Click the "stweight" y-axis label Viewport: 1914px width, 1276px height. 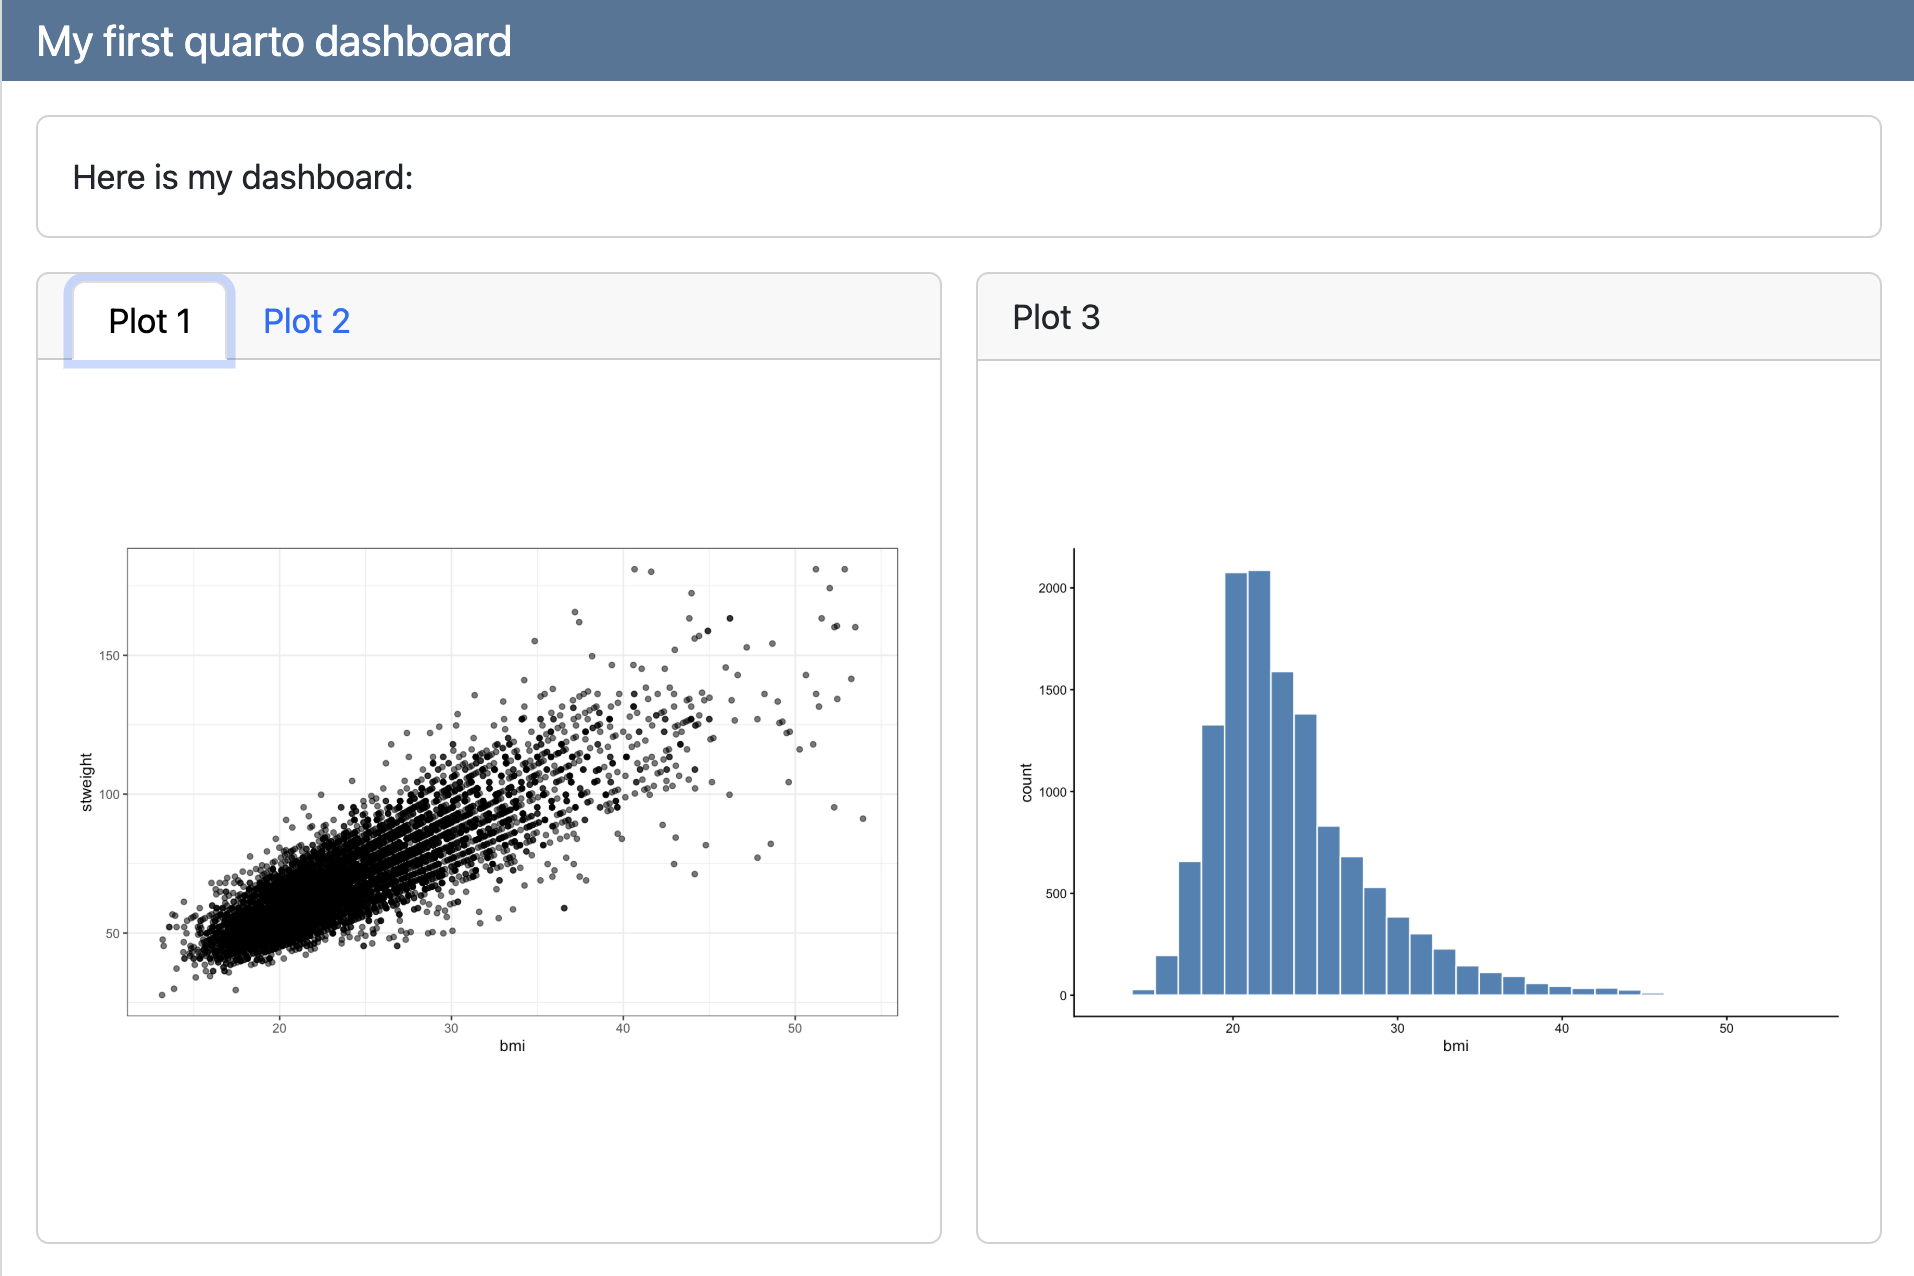tap(86, 782)
